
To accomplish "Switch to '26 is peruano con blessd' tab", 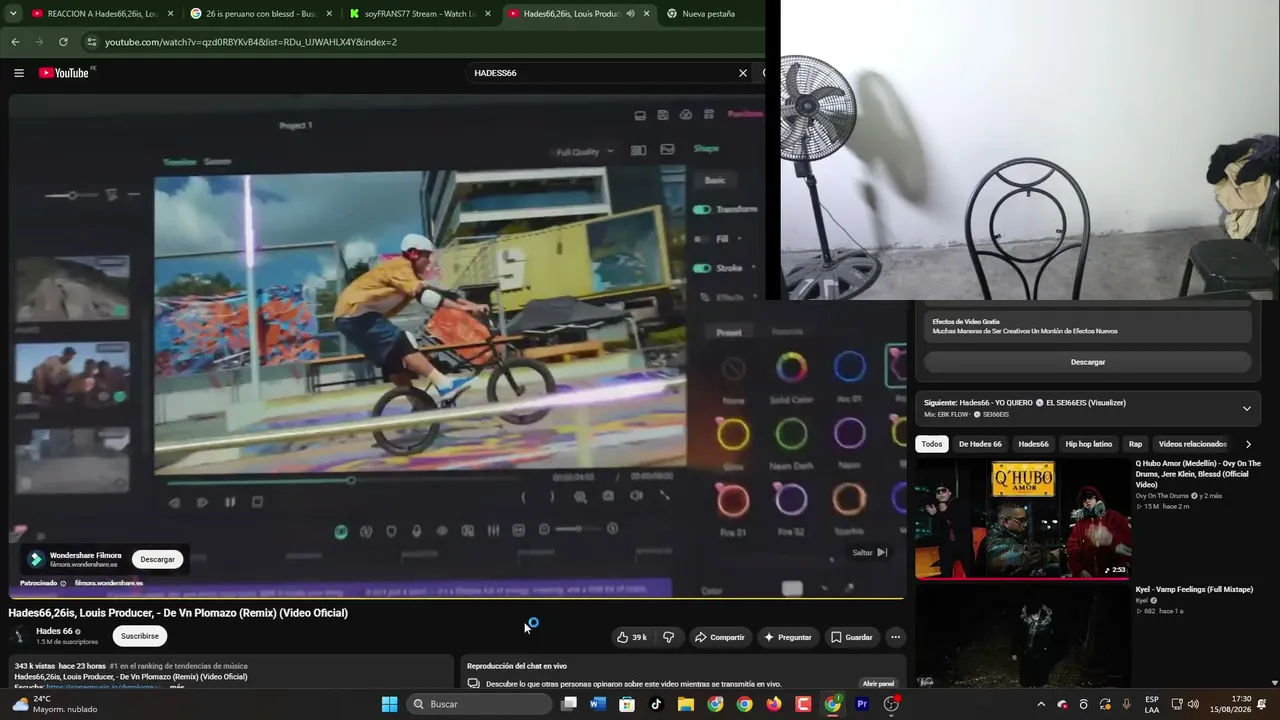I will click(262, 14).
